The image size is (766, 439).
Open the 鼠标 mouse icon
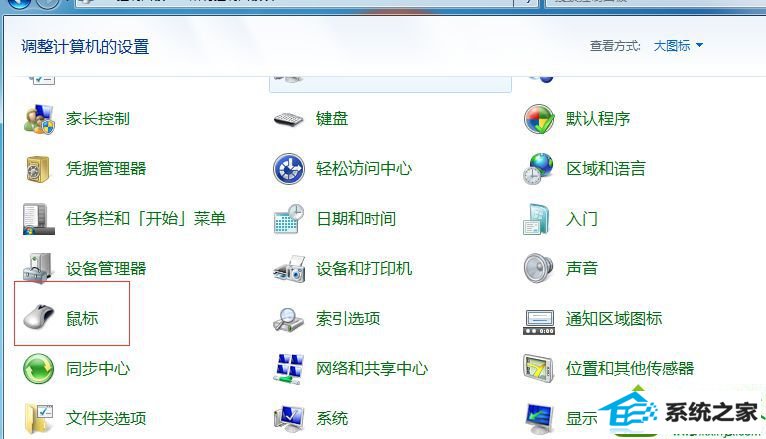[39, 317]
